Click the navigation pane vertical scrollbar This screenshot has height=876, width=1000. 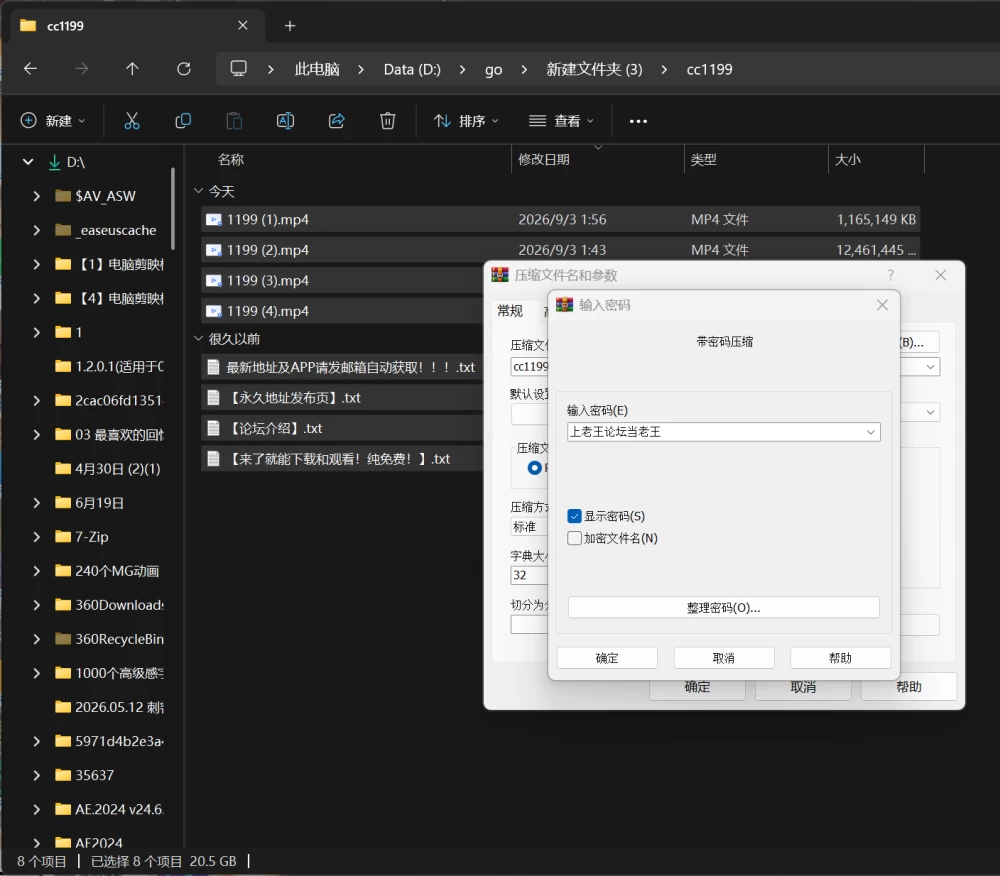(173, 208)
